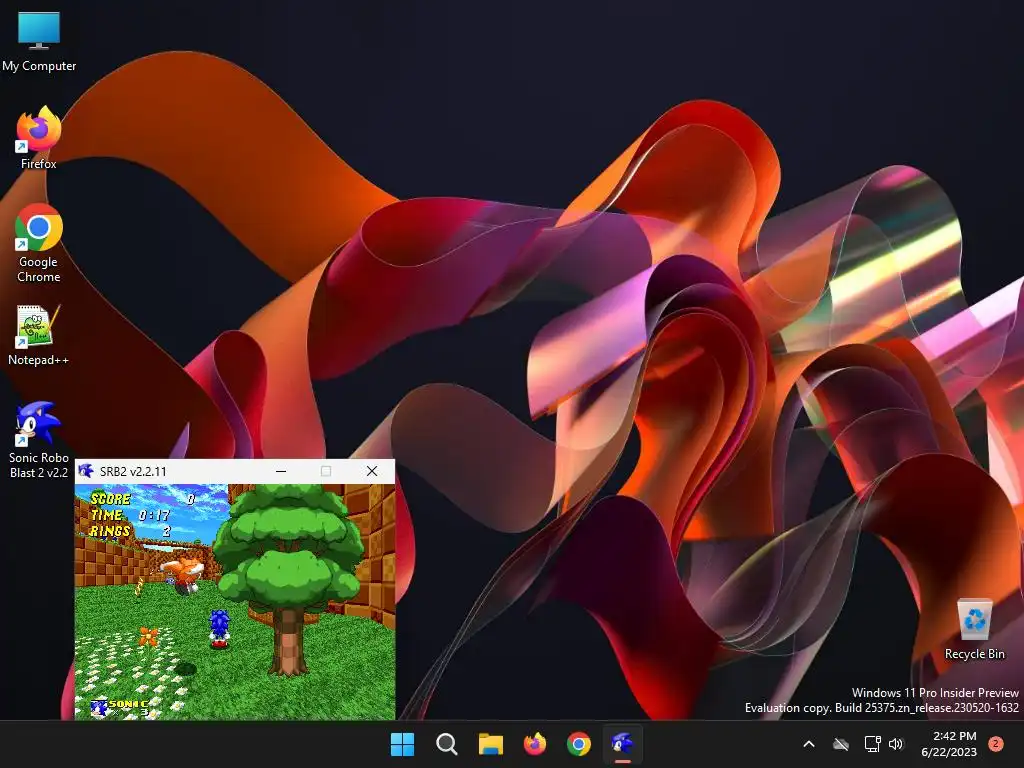Open the clock and date panel
1024x768 pixels.
(x=948, y=744)
